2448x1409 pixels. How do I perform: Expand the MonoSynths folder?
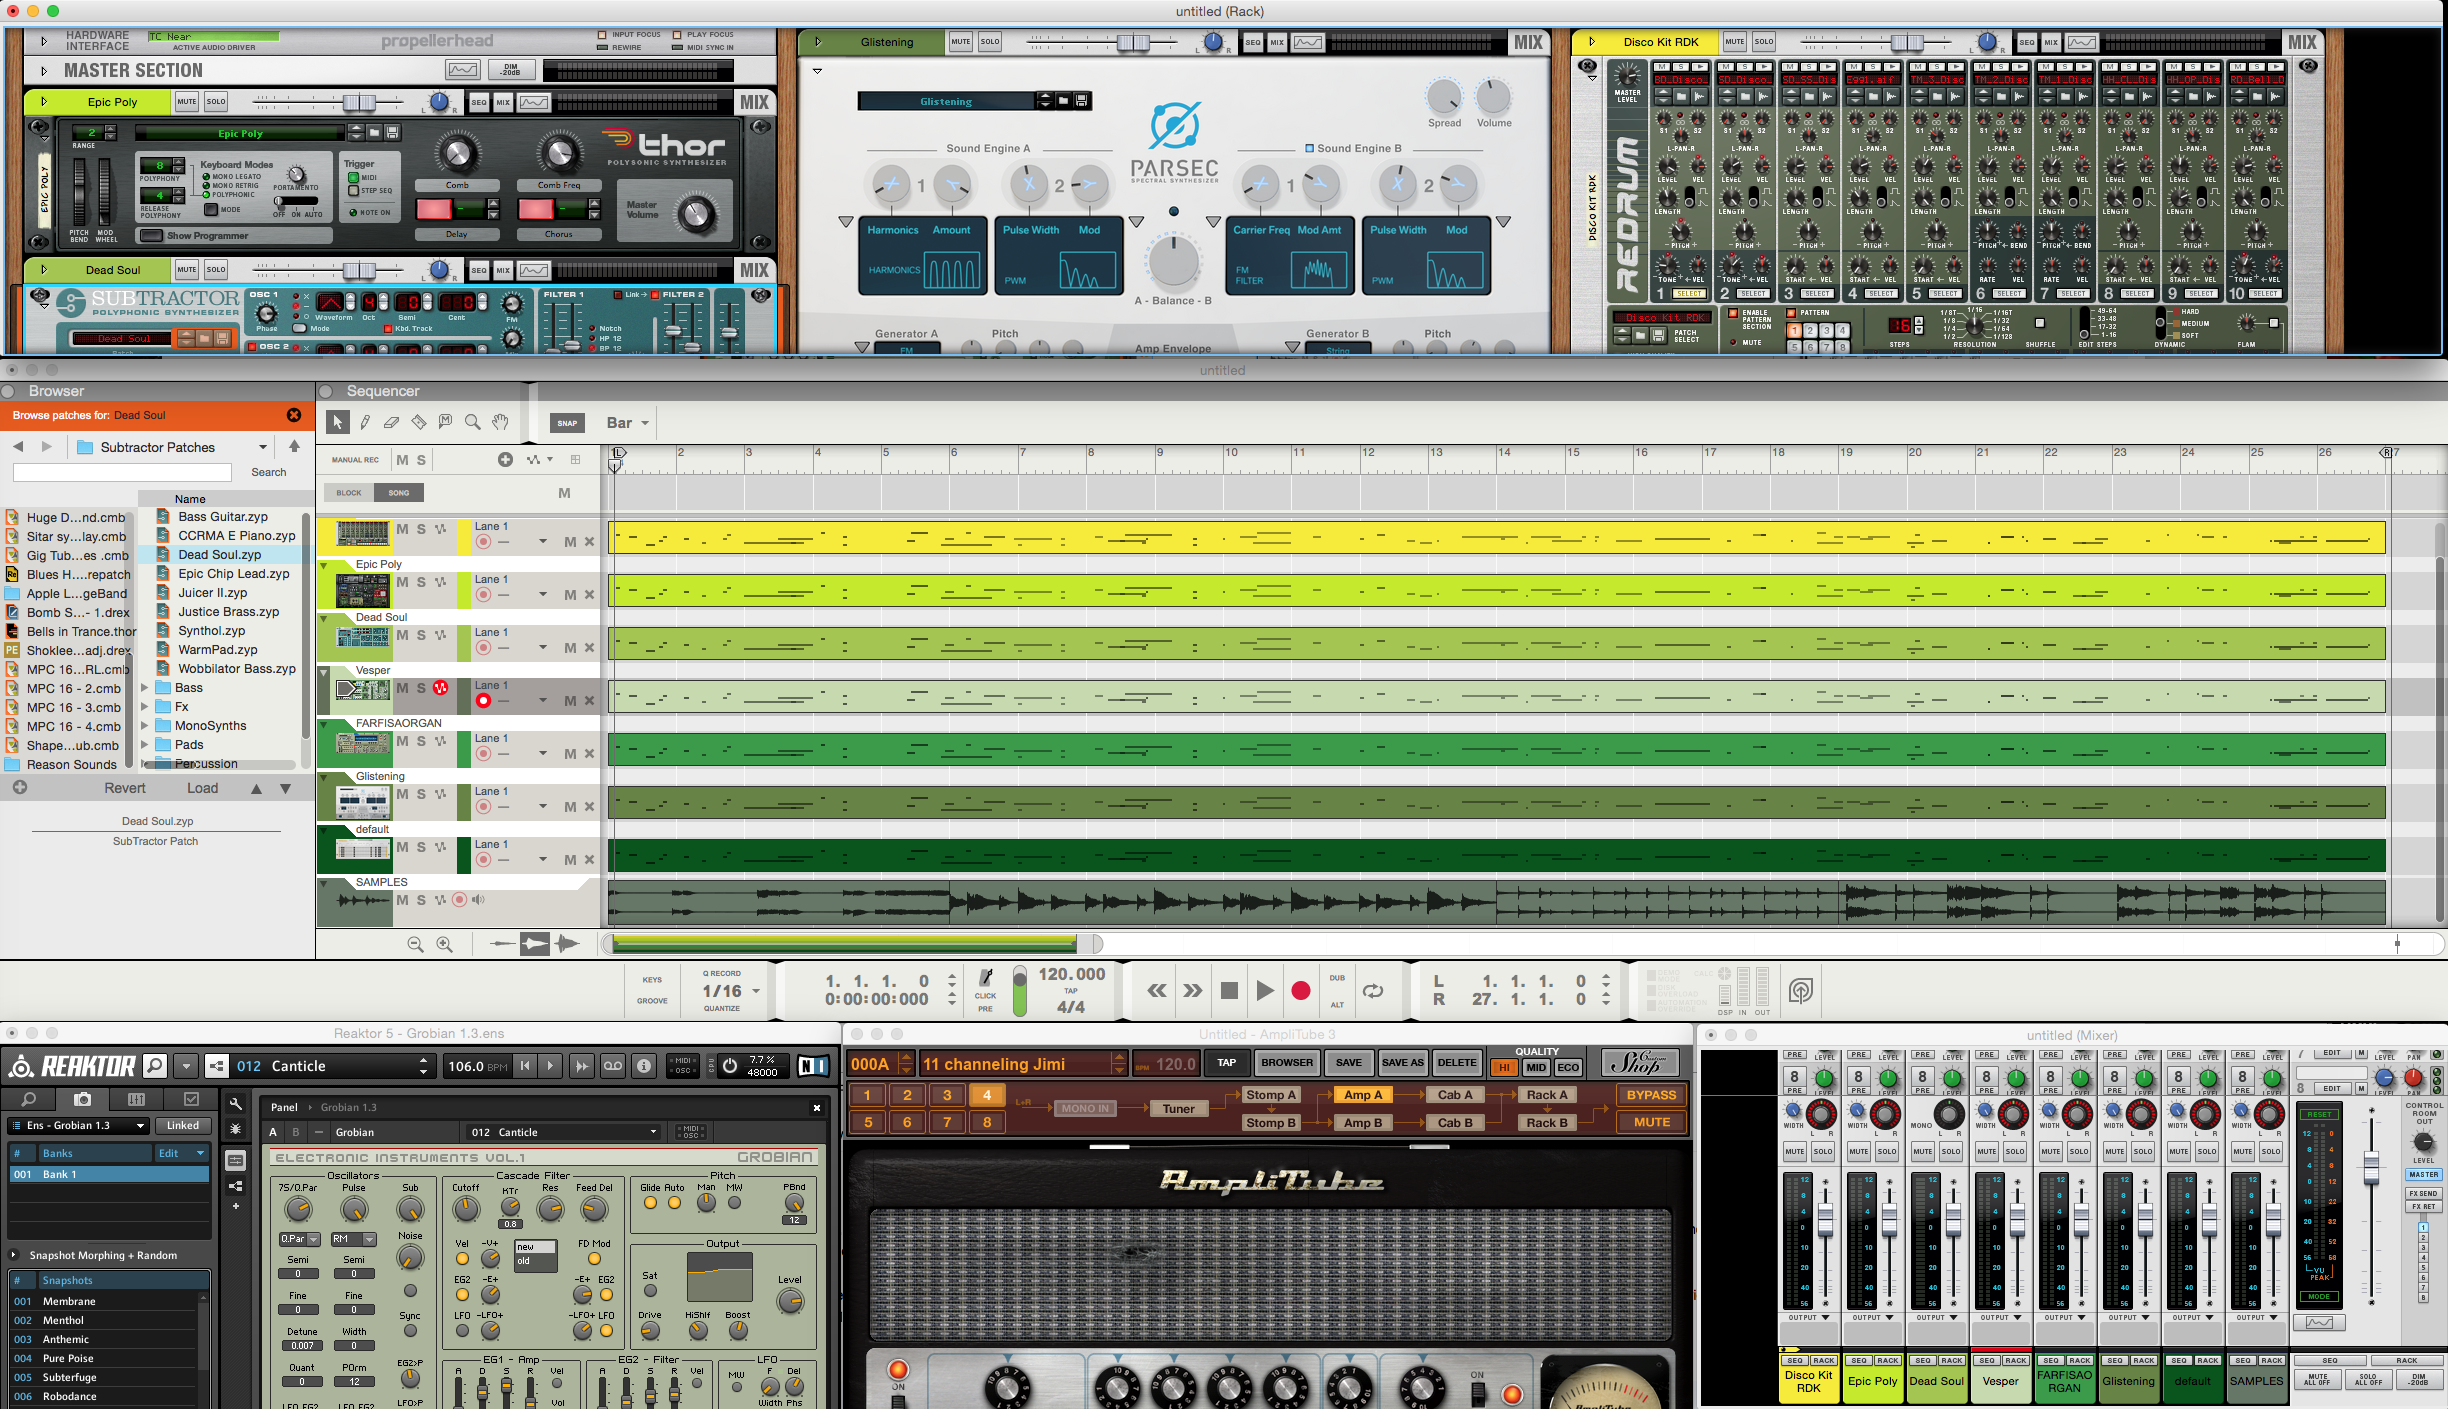point(145,726)
